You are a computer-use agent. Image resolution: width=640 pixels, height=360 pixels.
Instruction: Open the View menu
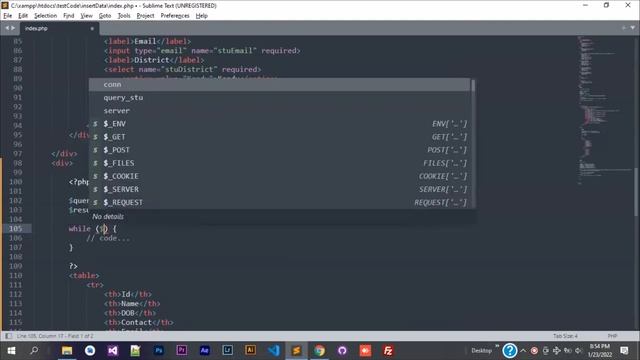click(86, 16)
